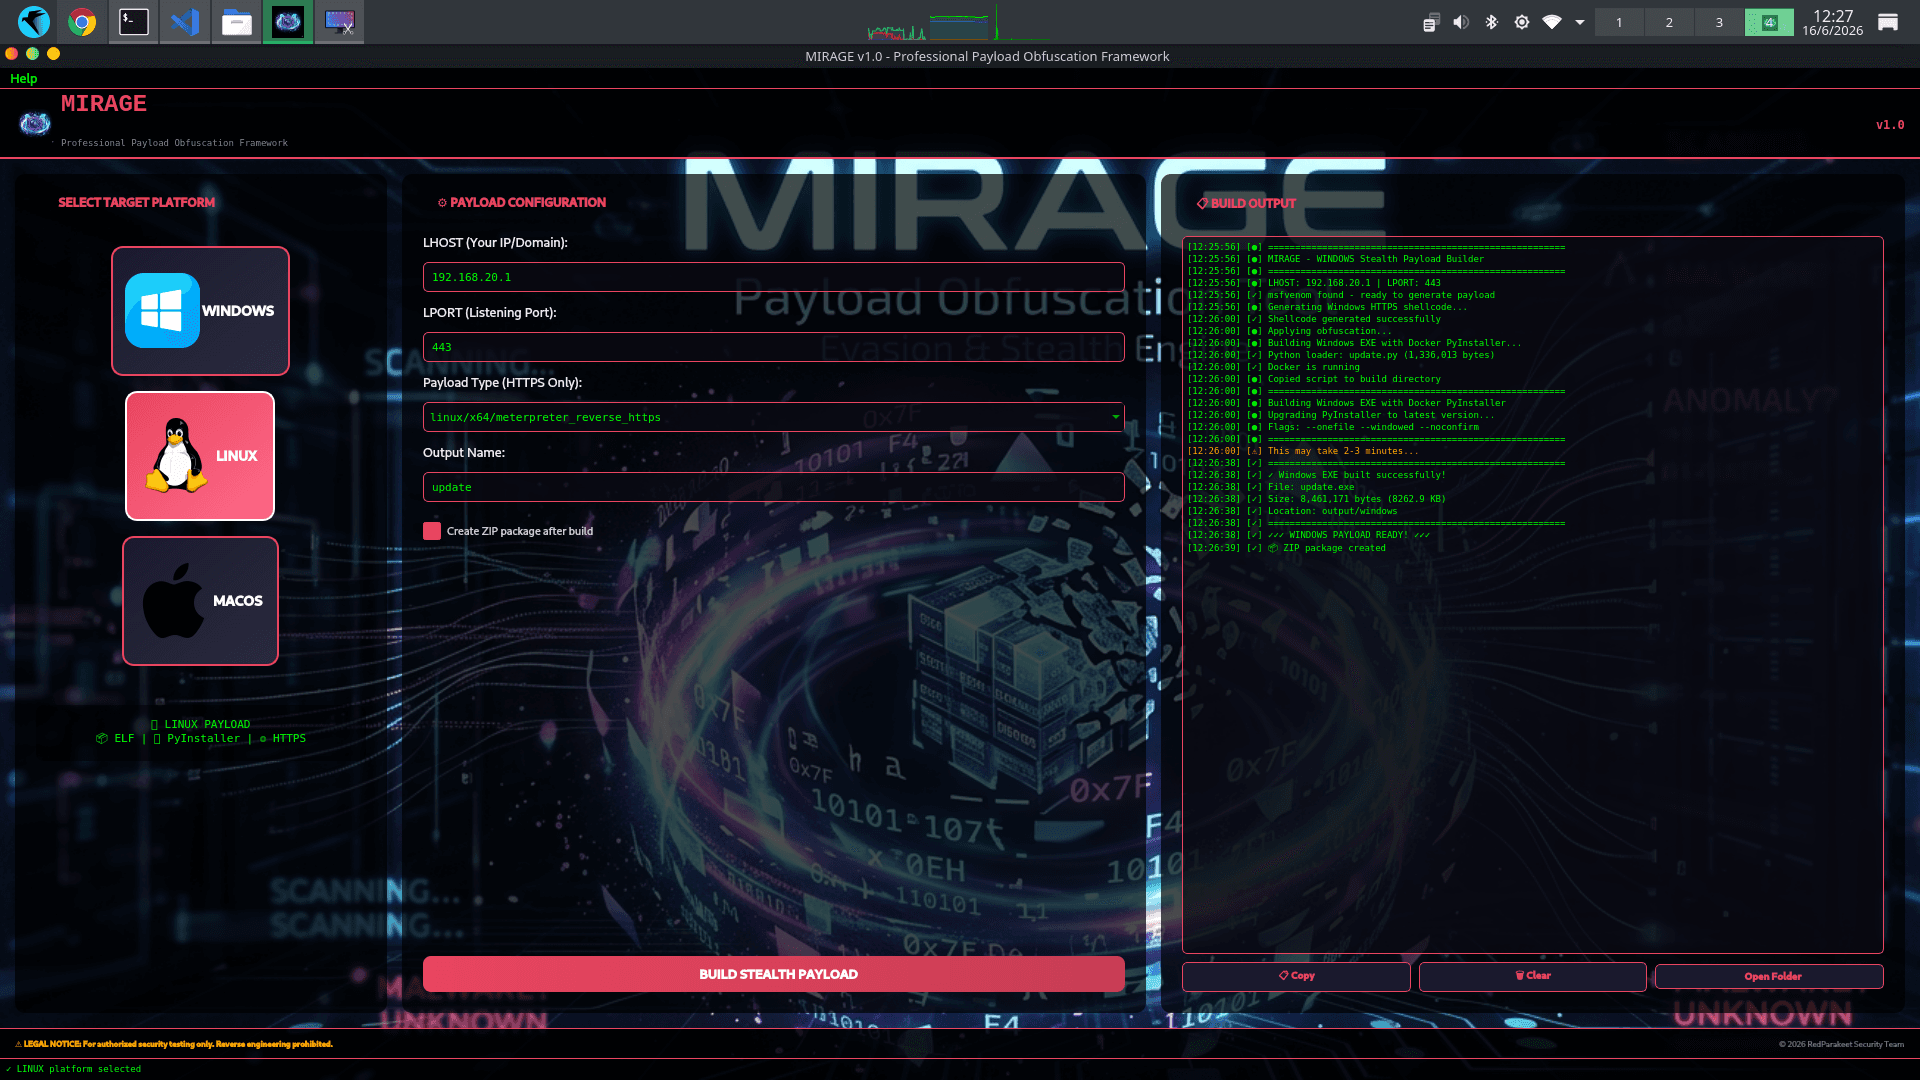This screenshot has height=1080, width=1920.
Task: Clear the build output log
Action: [1532, 976]
